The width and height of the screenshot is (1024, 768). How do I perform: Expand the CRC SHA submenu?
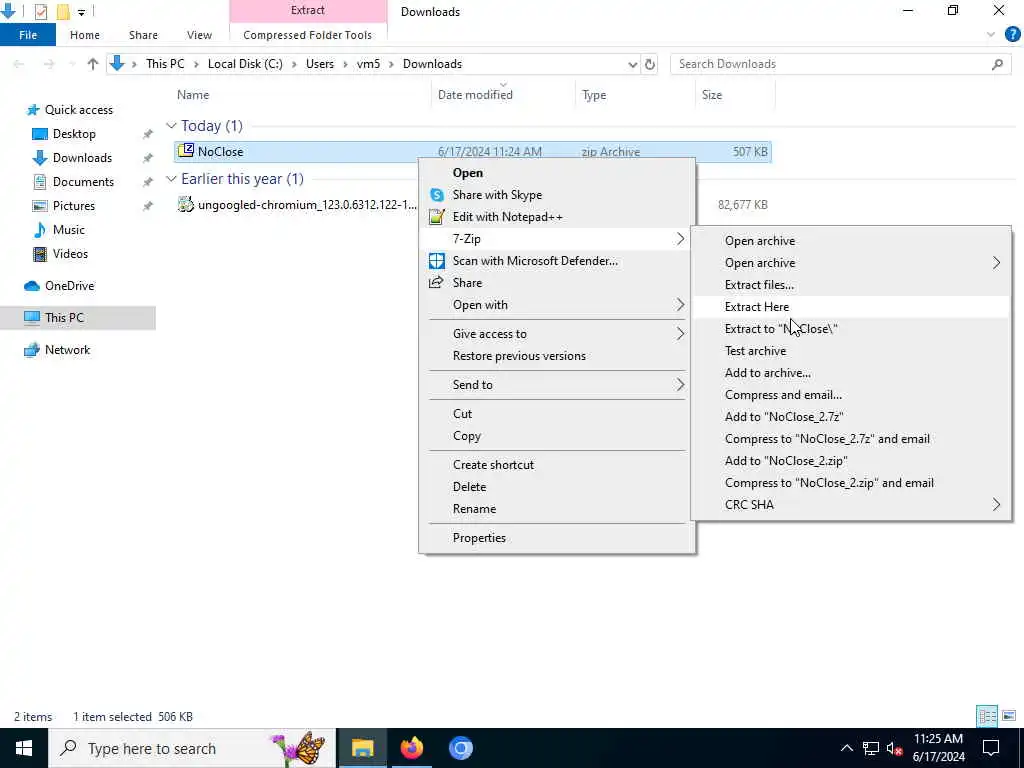(851, 504)
